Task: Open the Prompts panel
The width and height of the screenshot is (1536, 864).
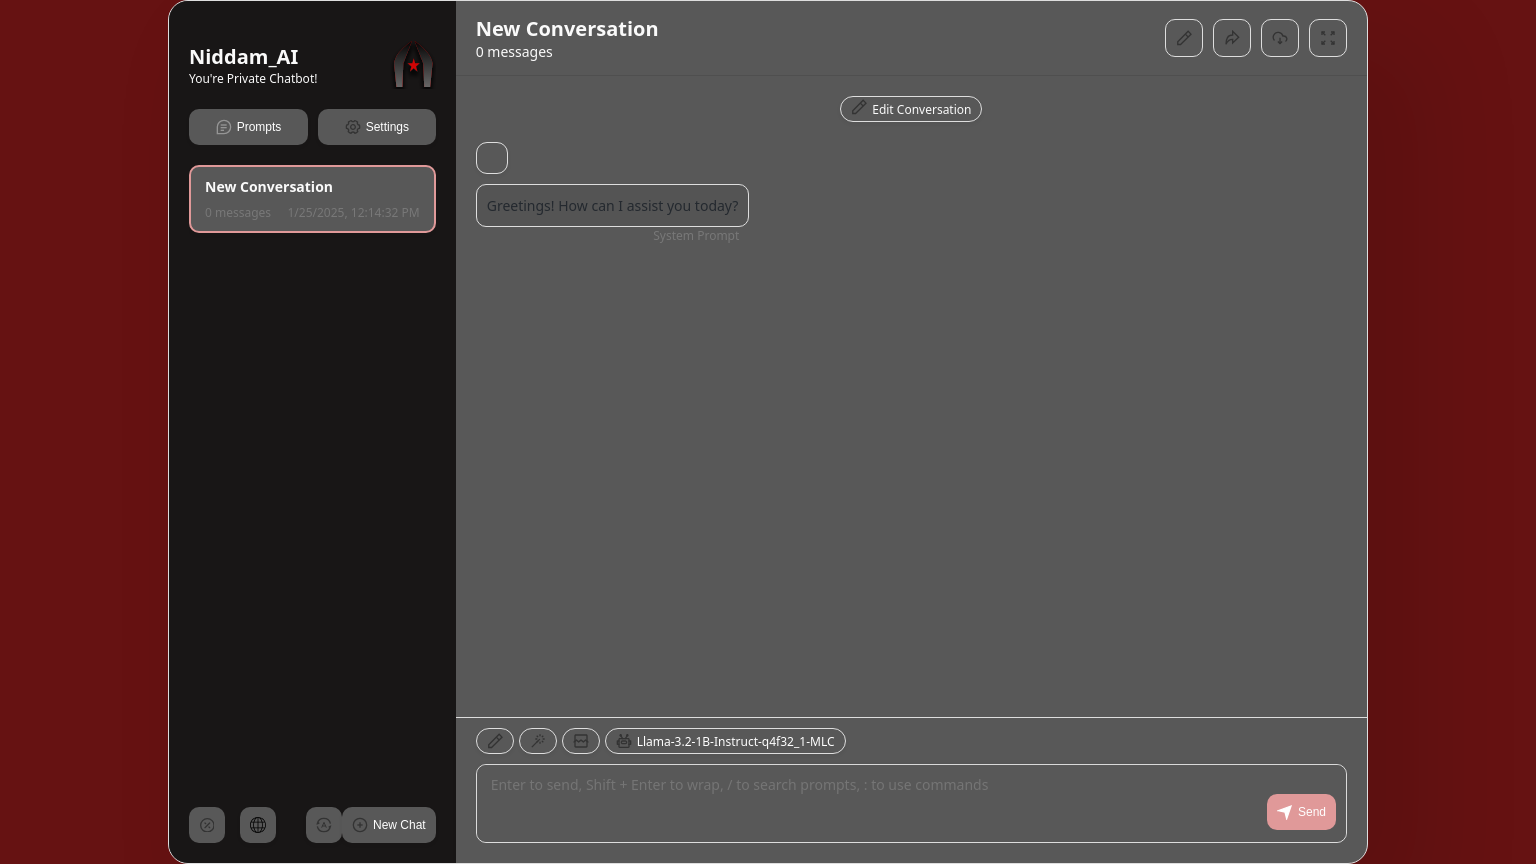Action: click(248, 127)
